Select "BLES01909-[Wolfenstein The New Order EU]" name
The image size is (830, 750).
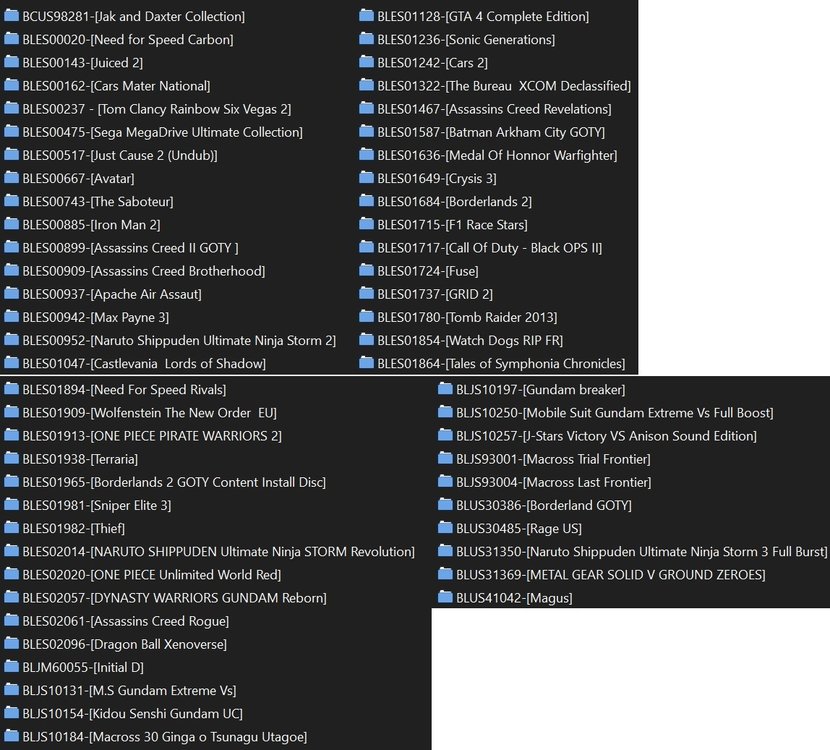click(149, 413)
